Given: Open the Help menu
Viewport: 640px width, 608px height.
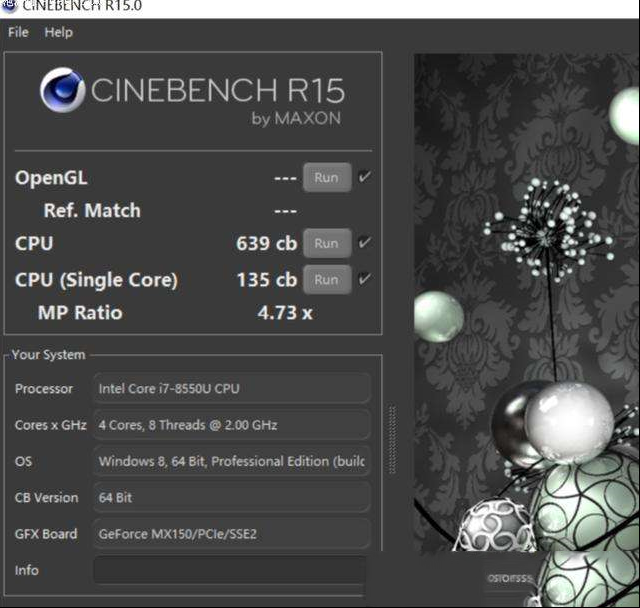Looking at the screenshot, I should [59, 32].
